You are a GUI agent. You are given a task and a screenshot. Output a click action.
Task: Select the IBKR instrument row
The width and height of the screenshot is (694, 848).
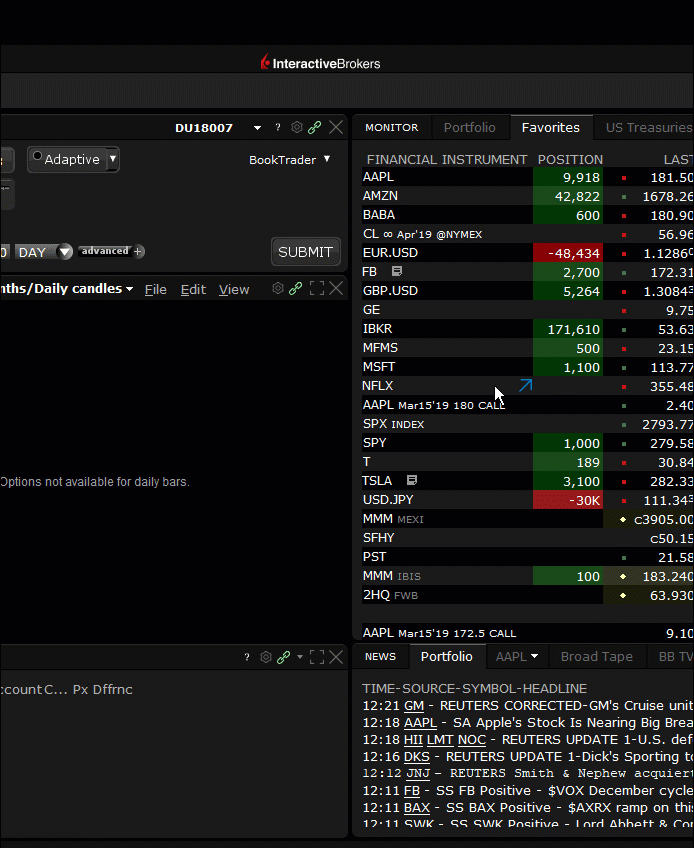(x=527, y=329)
